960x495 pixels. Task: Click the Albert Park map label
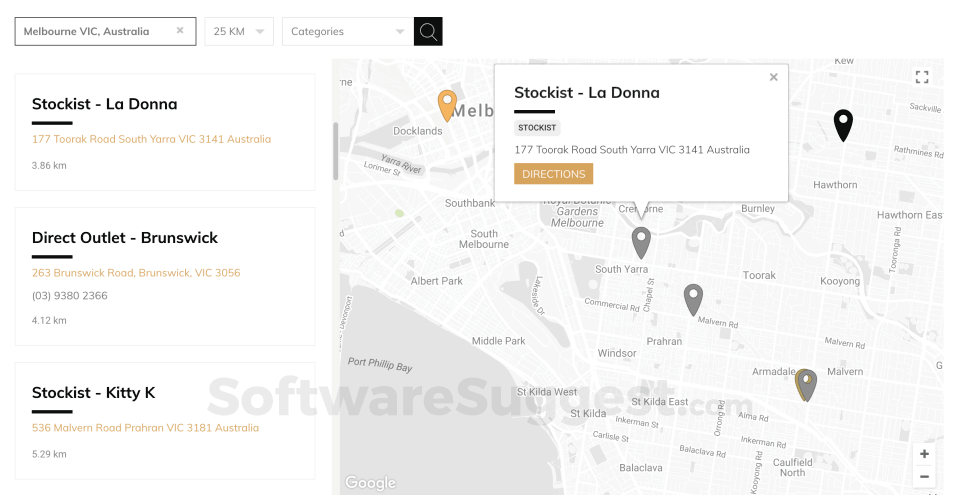(x=437, y=281)
